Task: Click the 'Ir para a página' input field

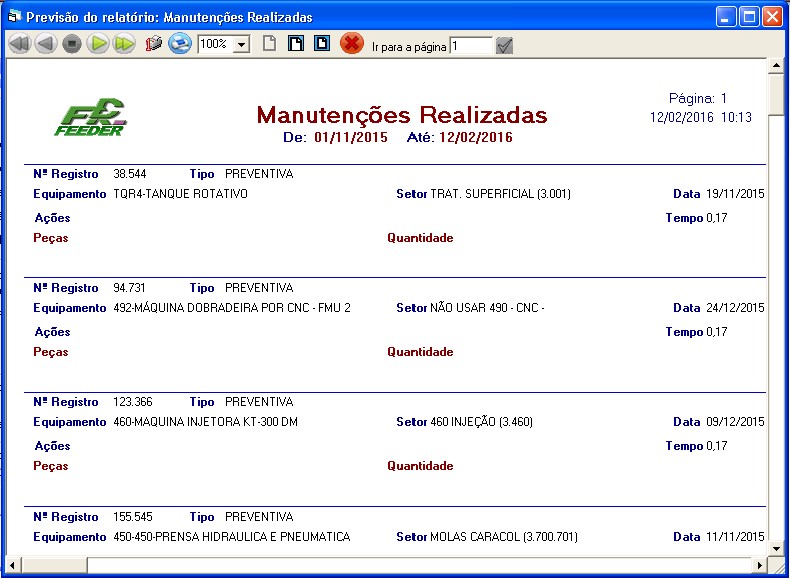Action: [x=471, y=46]
